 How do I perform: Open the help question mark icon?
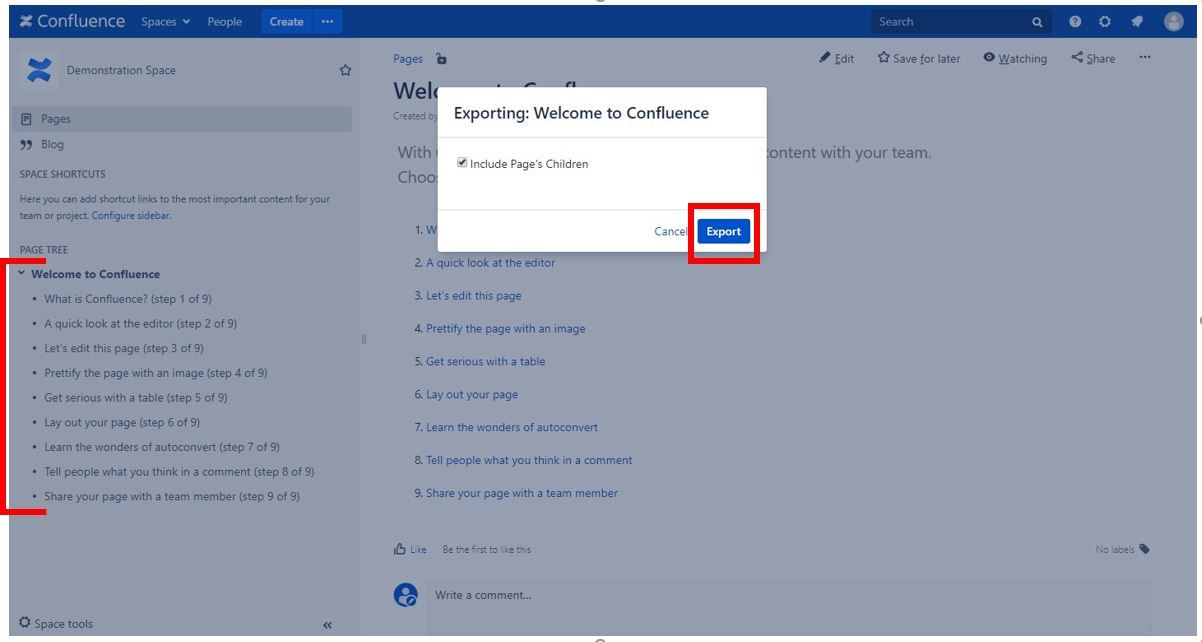pos(1075,21)
